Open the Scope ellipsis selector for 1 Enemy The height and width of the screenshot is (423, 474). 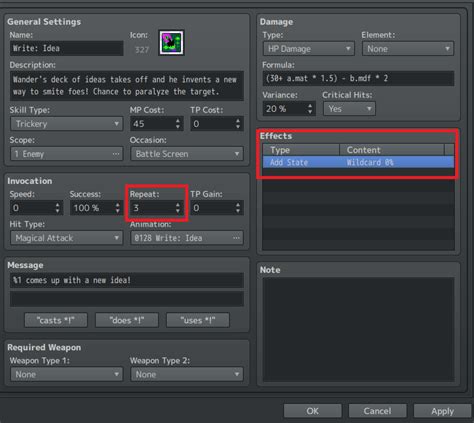116,154
